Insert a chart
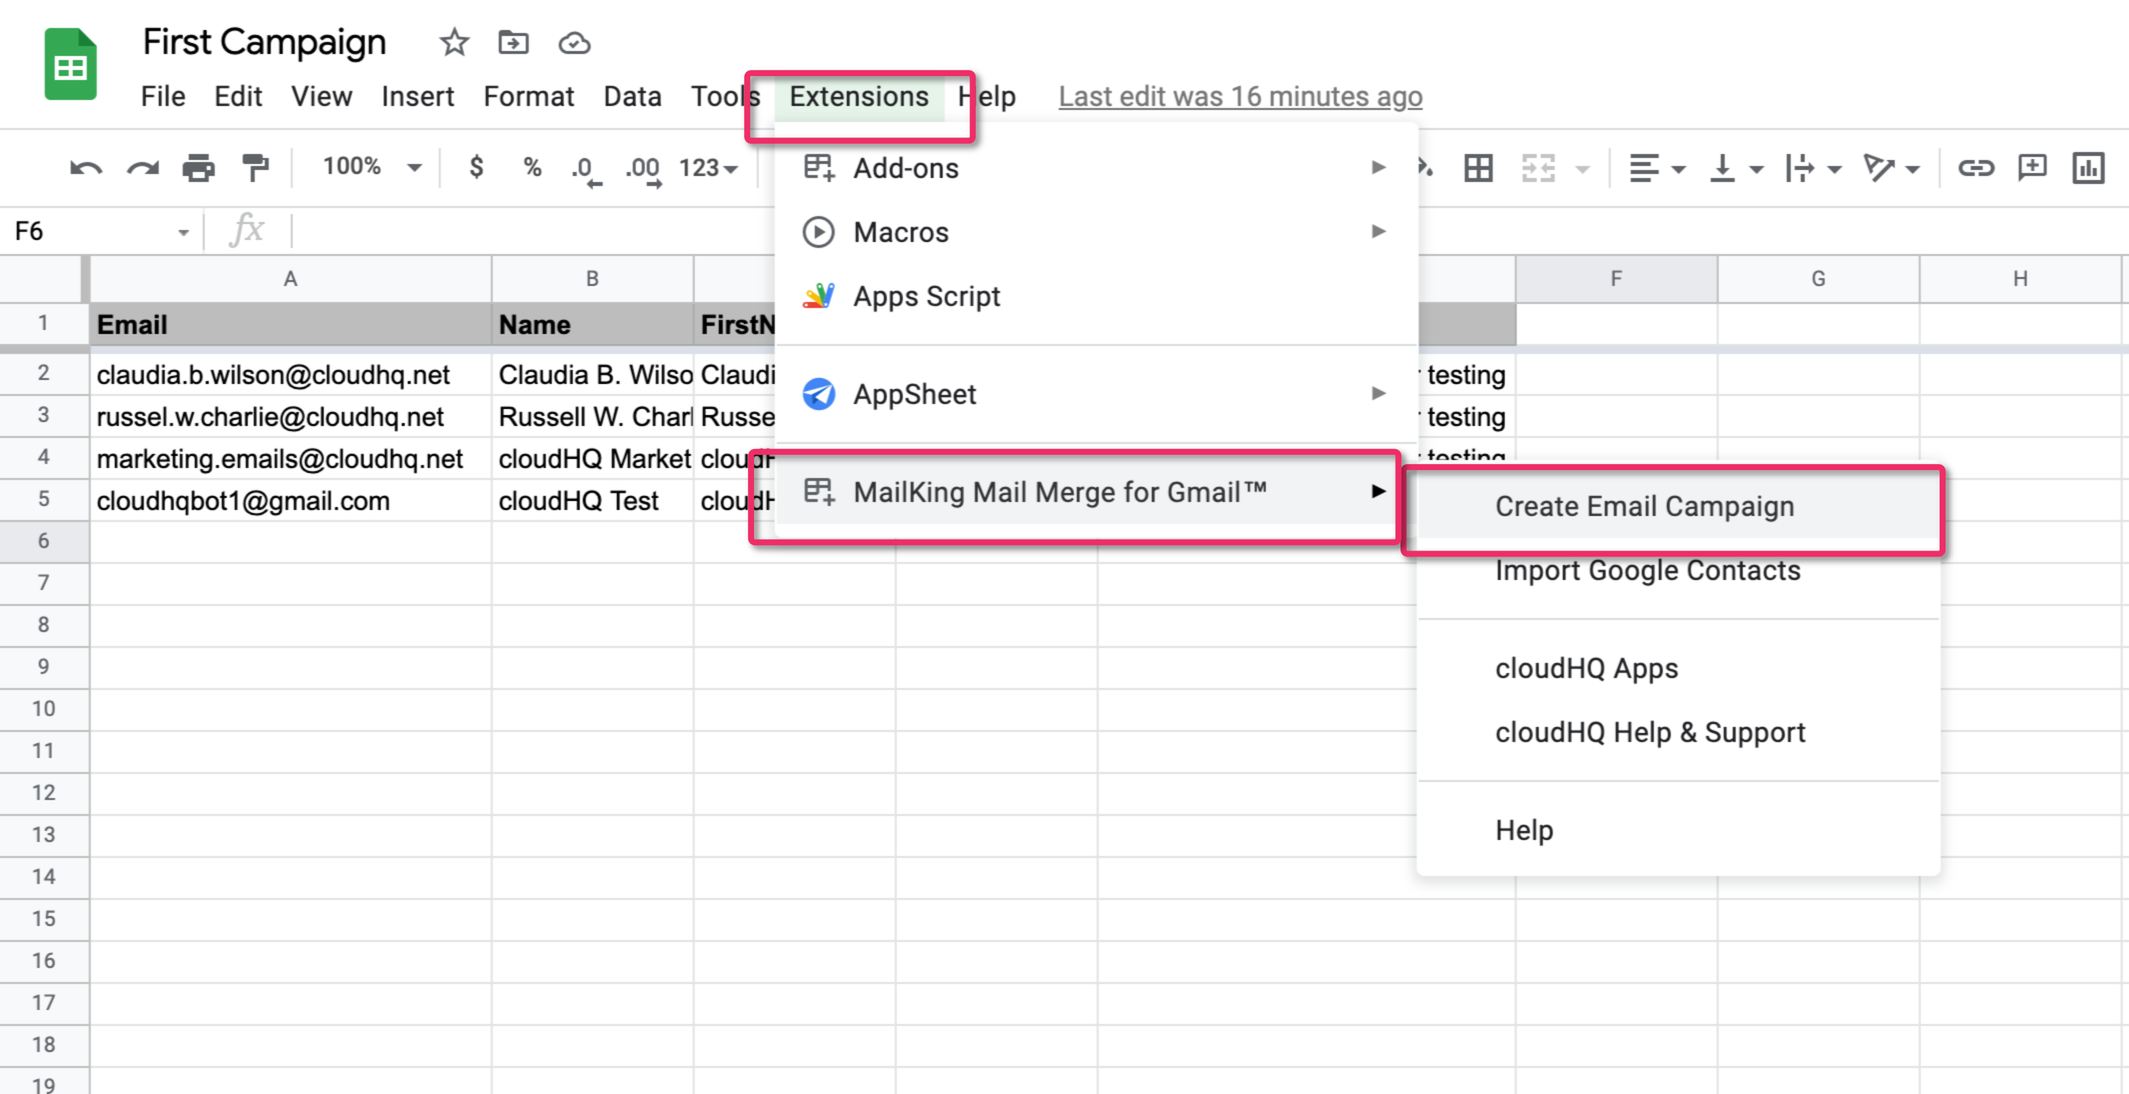The height and width of the screenshot is (1094, 2129). point(2088,168)
